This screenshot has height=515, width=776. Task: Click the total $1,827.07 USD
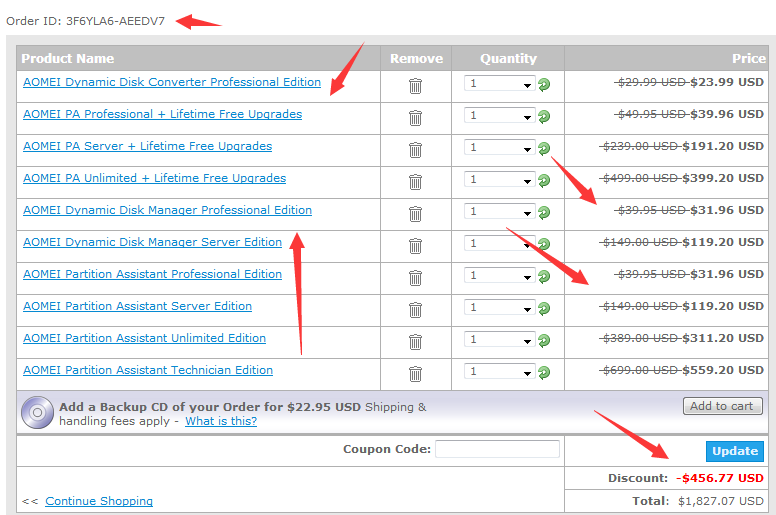click(721, 501)
